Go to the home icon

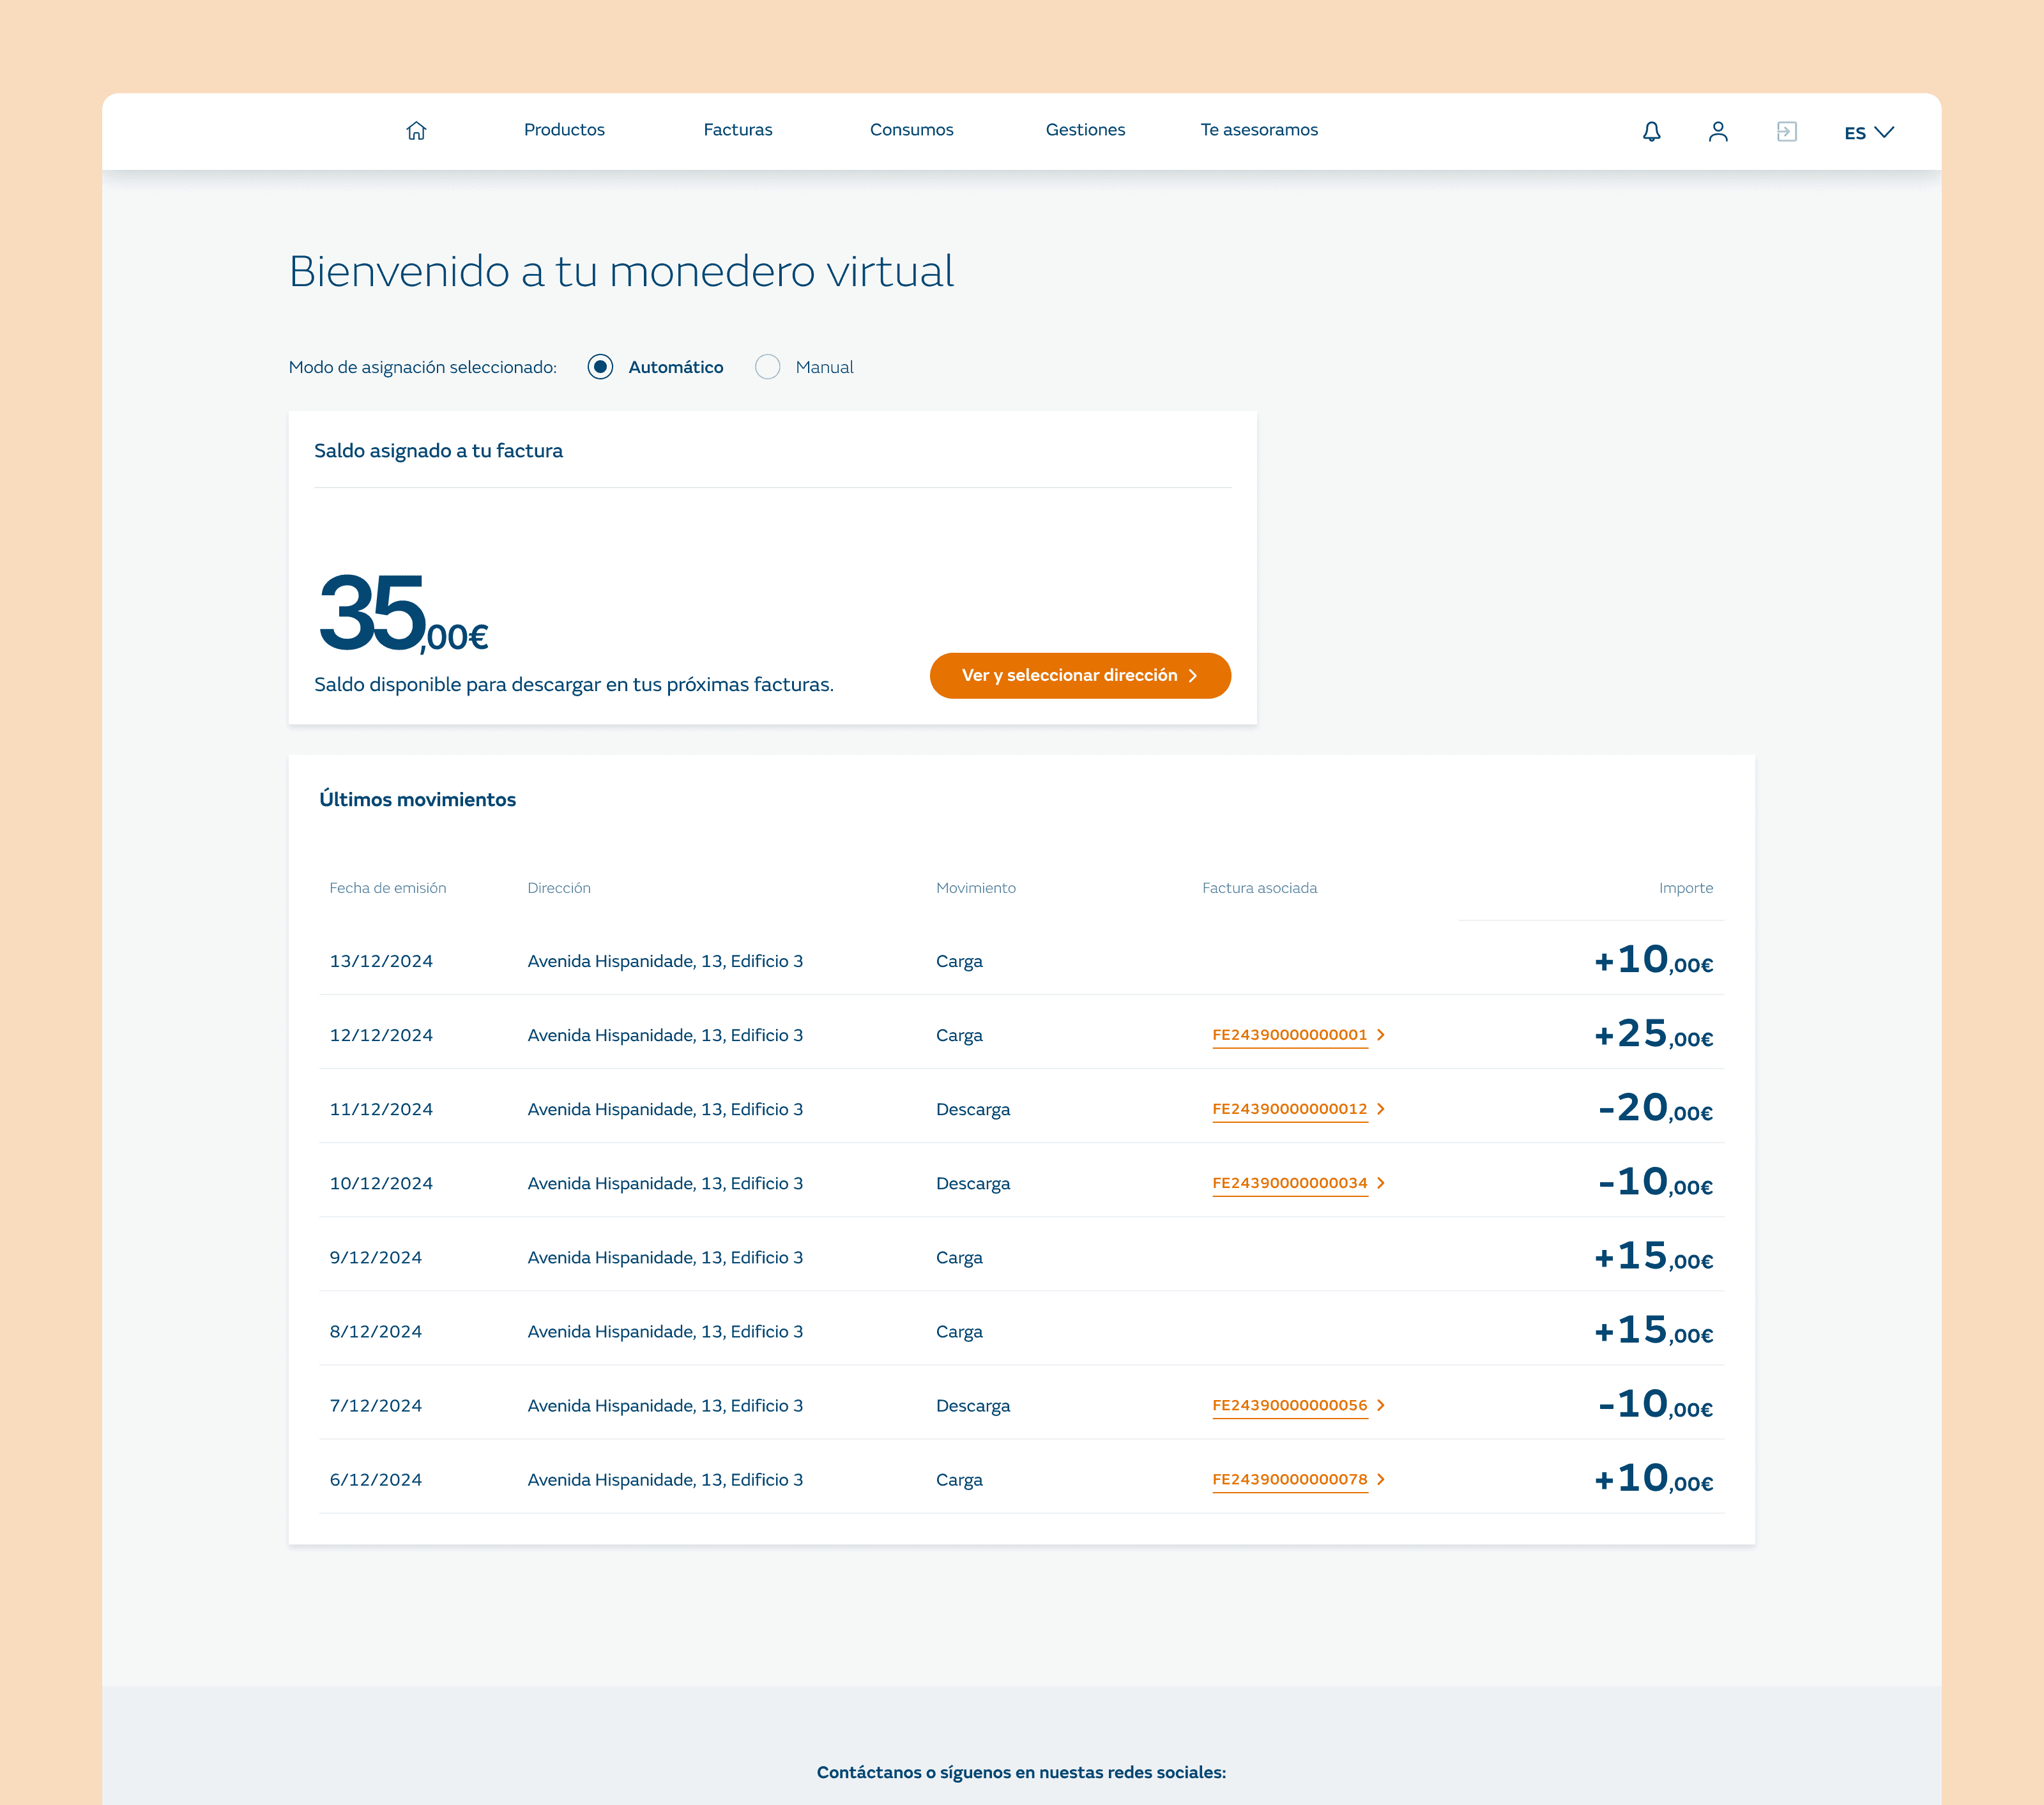pyautogui.click(x=416, y=130)
